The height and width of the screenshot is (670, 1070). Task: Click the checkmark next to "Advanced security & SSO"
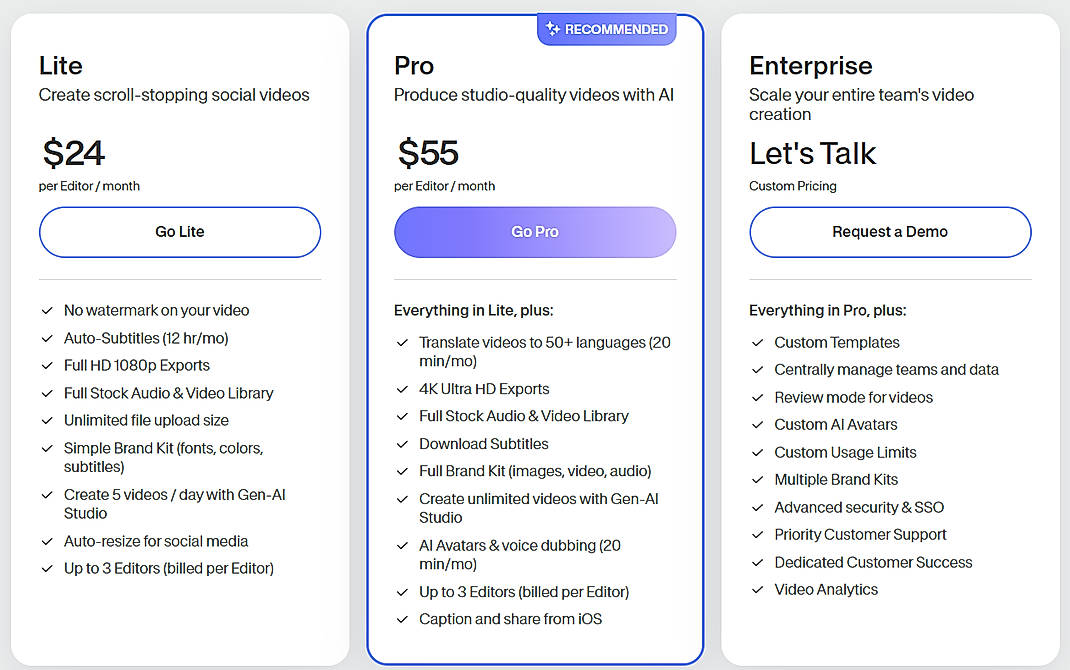click(x=757, y=507)
